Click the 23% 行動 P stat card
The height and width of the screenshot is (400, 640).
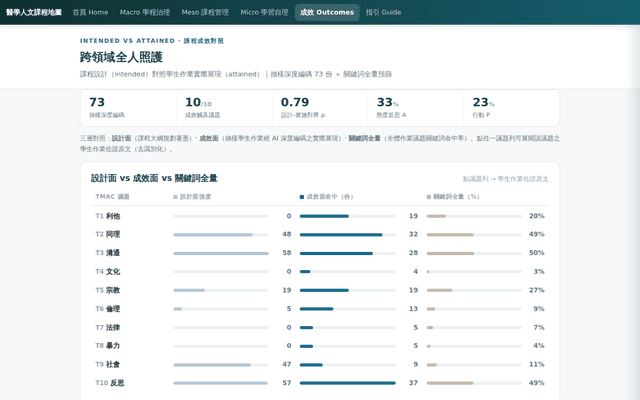click(x=511, y=108)
